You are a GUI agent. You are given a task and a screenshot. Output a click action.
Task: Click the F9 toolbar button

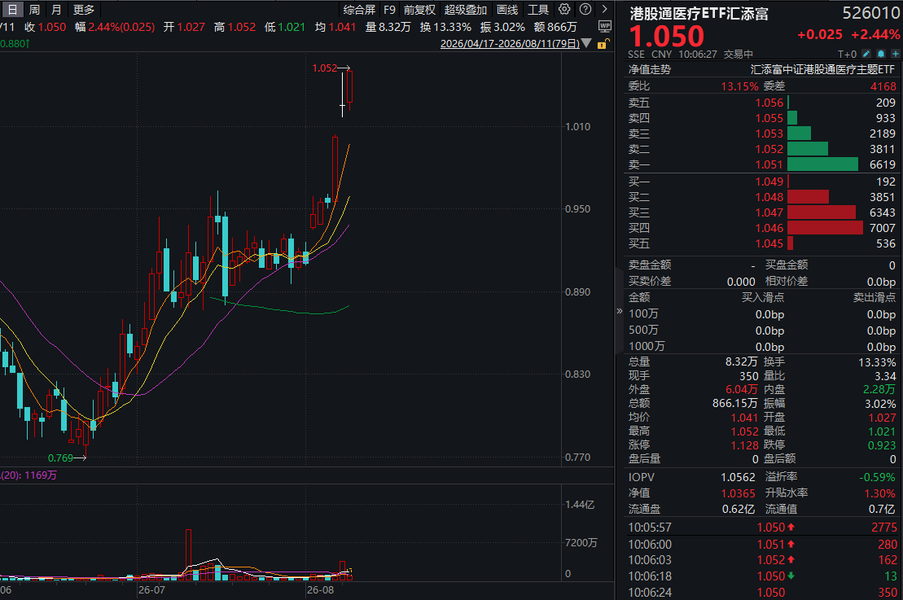click(x=389, y=10)
